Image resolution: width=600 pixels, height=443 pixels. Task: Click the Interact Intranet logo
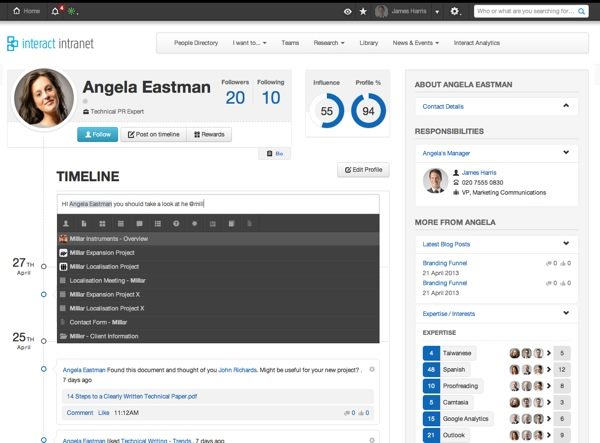[50, 43]
